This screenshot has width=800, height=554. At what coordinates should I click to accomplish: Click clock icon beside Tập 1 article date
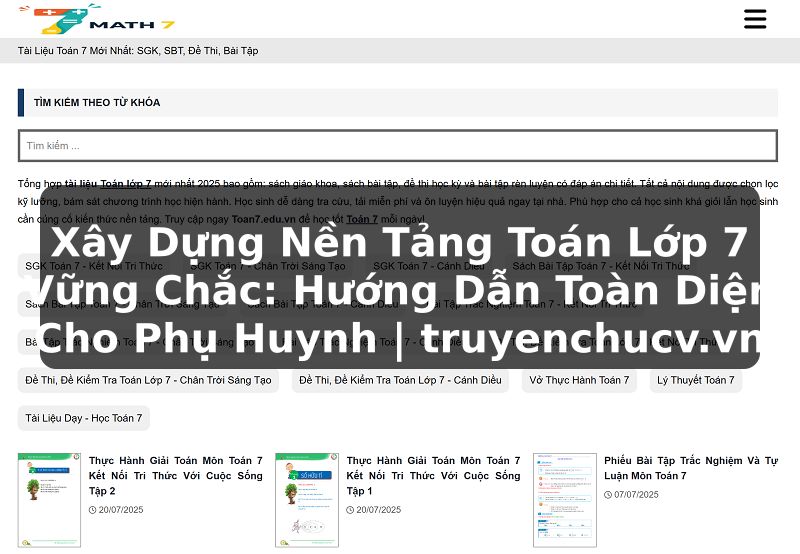coord(350,510)
